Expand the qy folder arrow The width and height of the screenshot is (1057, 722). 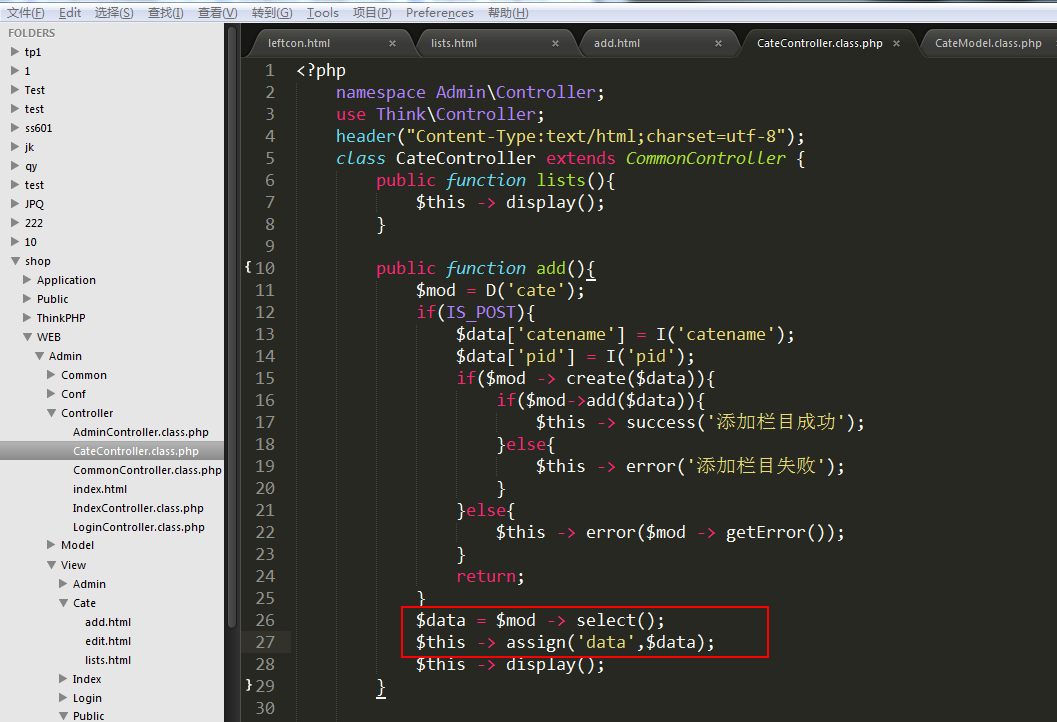tap(15, 164)
